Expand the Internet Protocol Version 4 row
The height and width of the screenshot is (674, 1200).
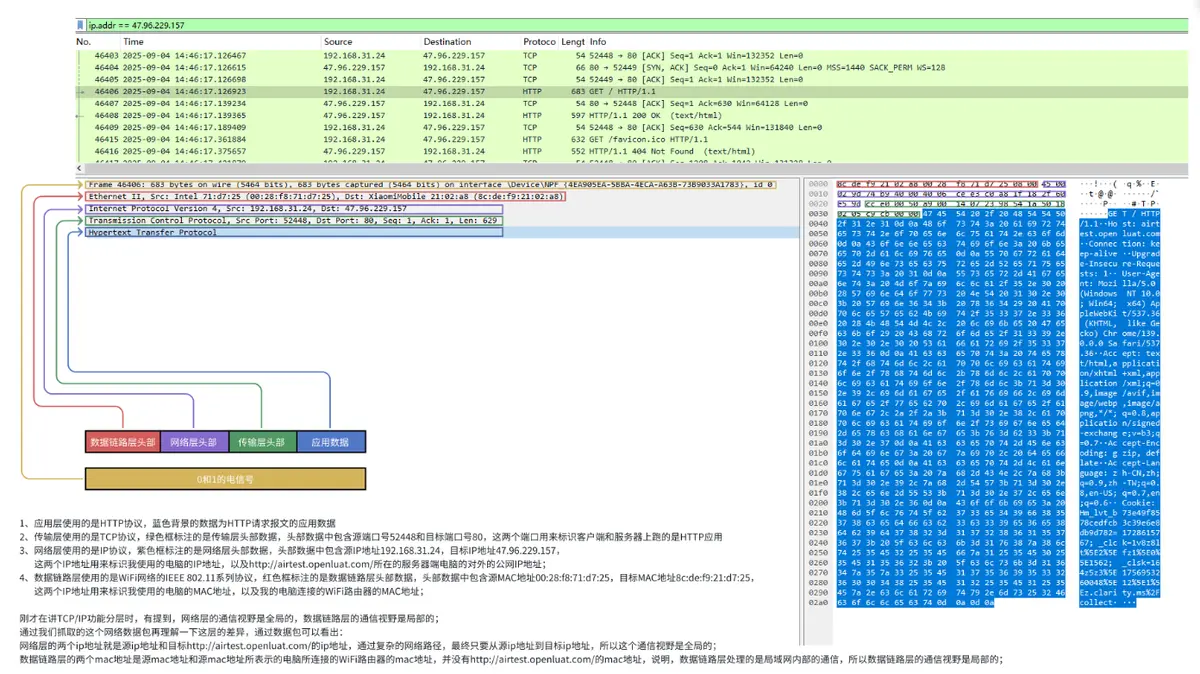(x=293, y=209)
